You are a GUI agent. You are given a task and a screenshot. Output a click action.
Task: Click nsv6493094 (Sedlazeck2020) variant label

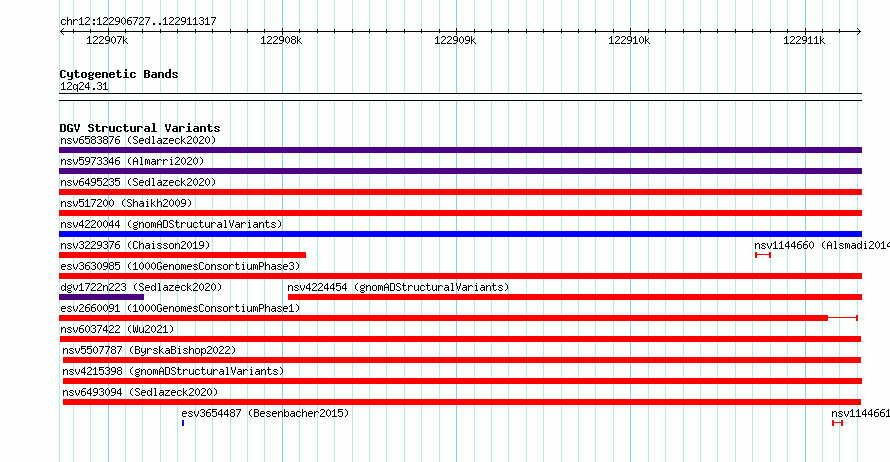coord(140,392)
